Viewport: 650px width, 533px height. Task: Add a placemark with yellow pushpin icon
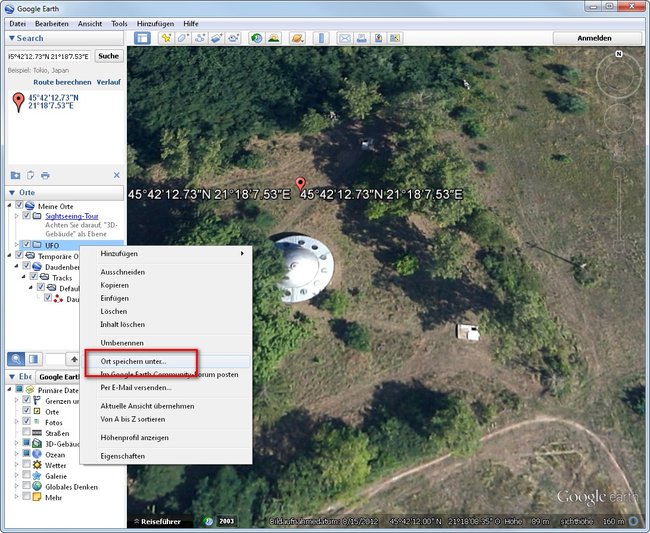click(x=166, y=38)
